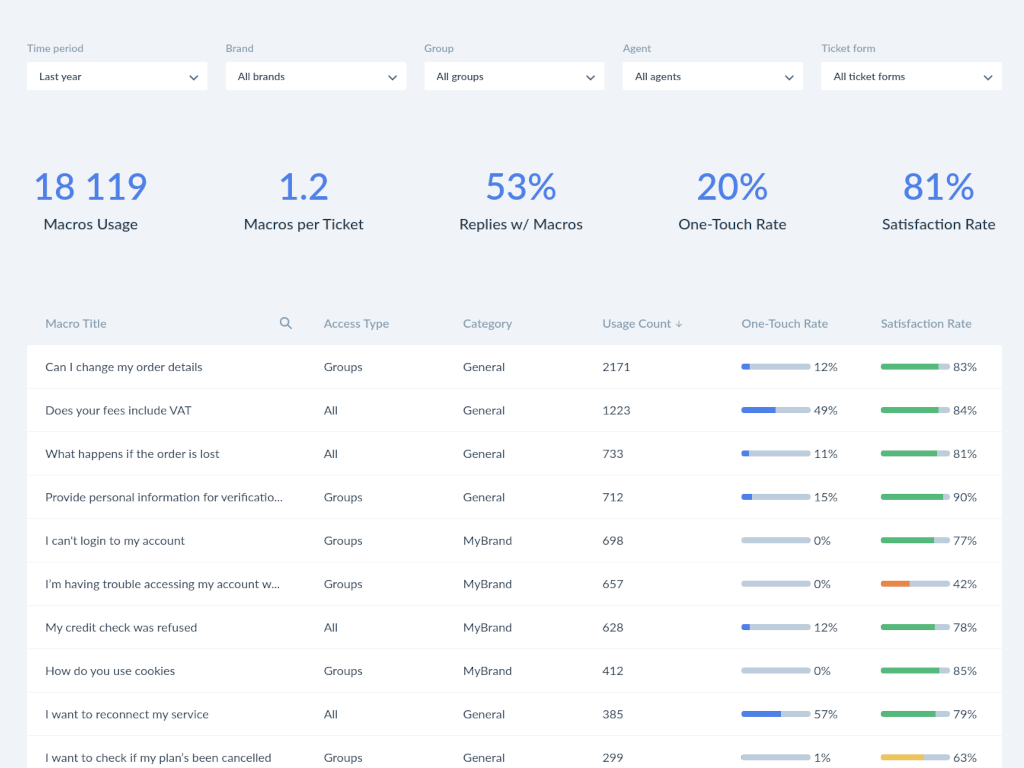Click usage count value 657
The width and height of the screenshot is (1024, 768).
coord(613,584)
